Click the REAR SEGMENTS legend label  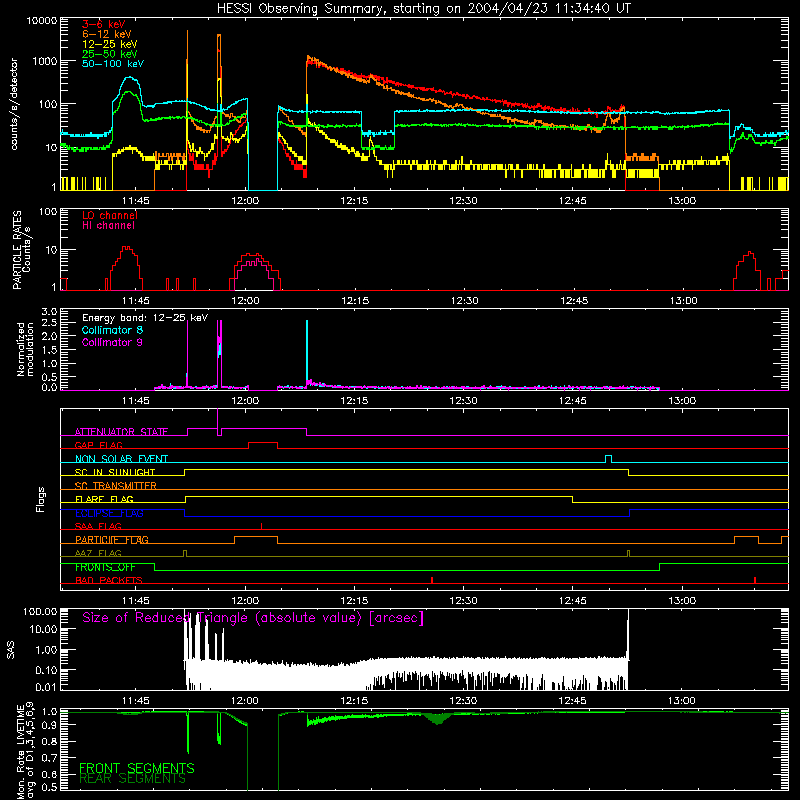133,779
